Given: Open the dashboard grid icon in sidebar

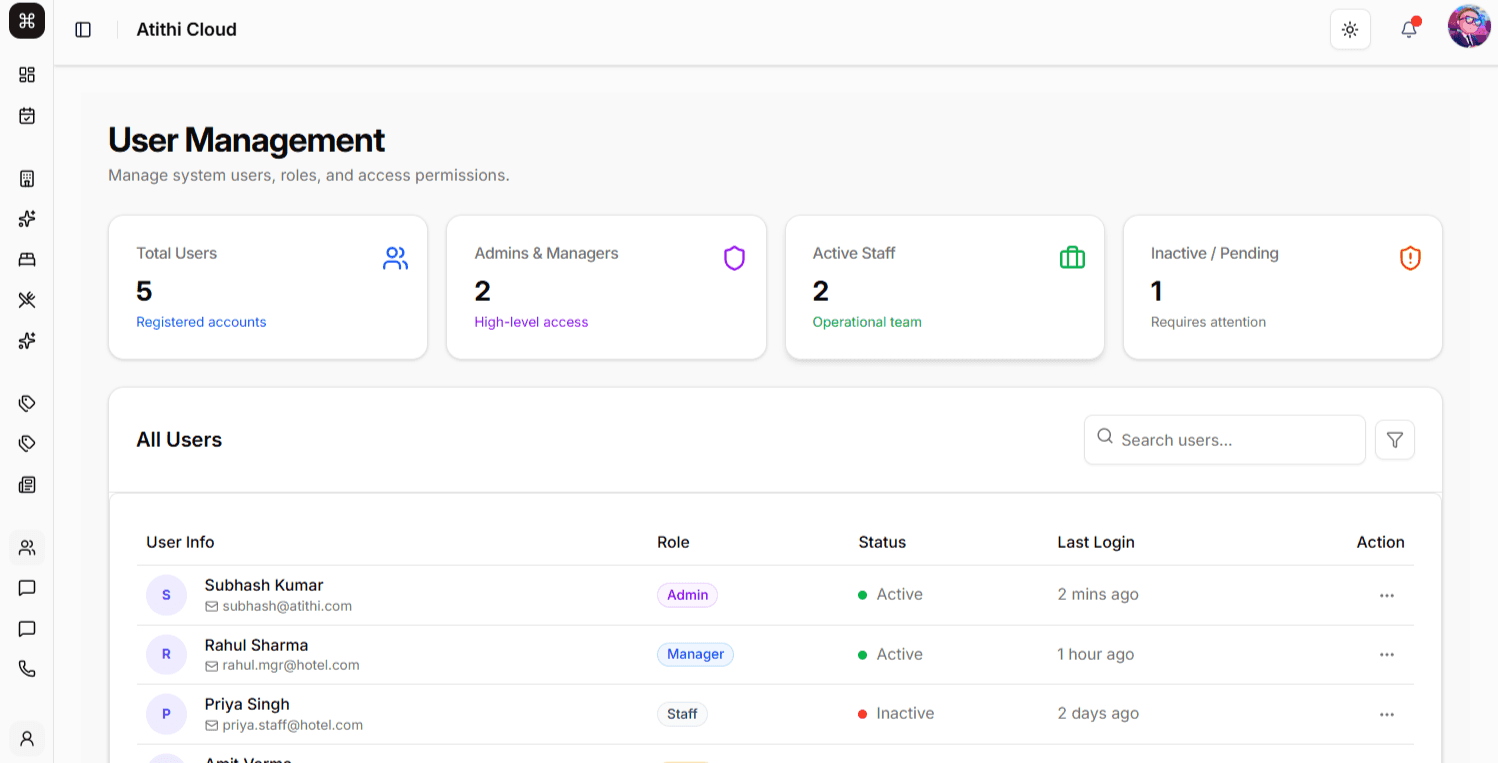Looking at the screenshot, I should (x=27, y=75).
